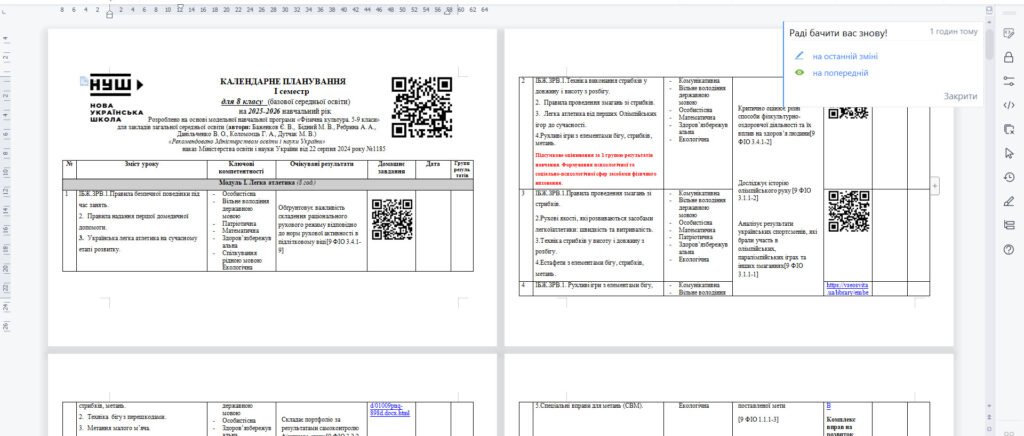This screenshot has height=436, width=1024.
Task: Open the code brackets icon in sidebar
Action: [1009, 105]
